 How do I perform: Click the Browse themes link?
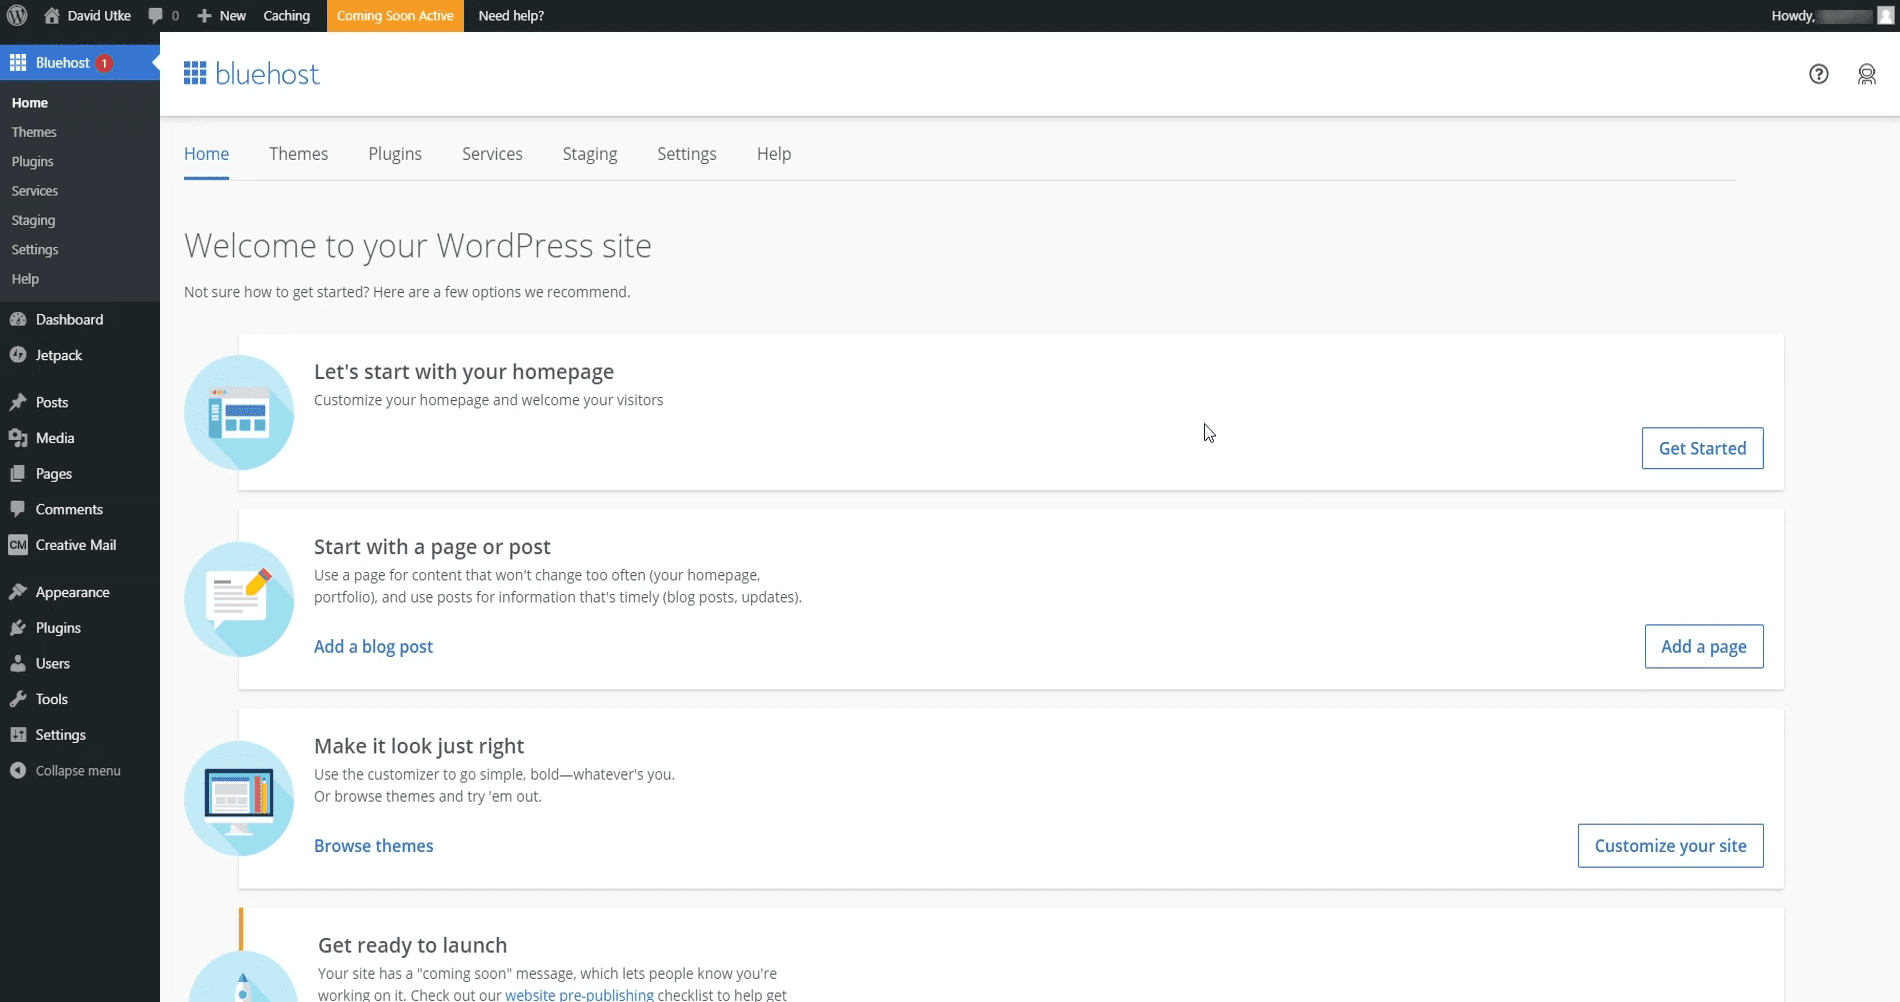(x=373, y=846)
